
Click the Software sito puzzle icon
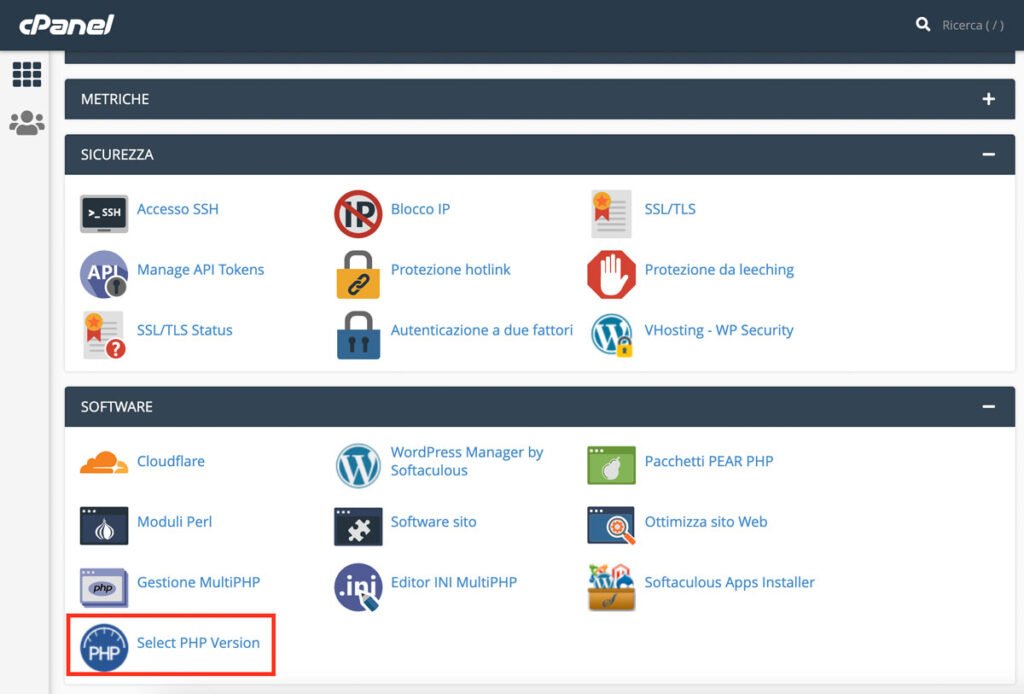pos(358,526)
